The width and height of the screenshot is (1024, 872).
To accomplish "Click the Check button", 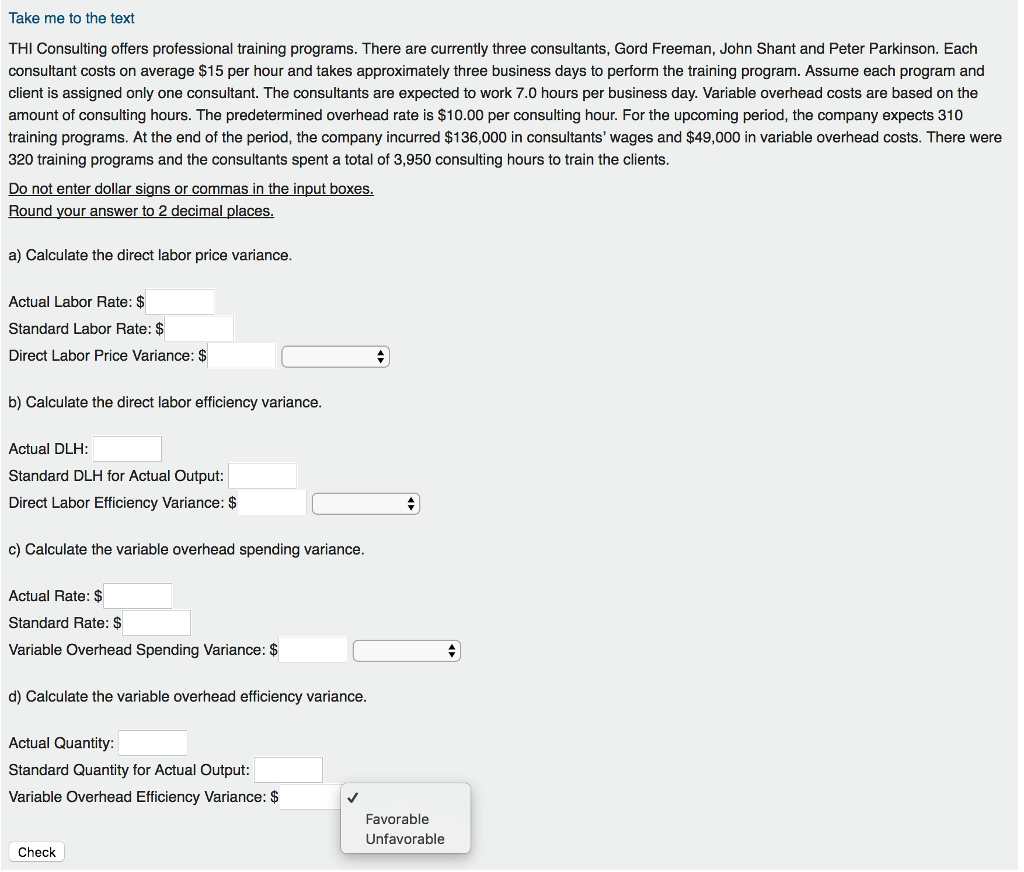I will point(36,851).
